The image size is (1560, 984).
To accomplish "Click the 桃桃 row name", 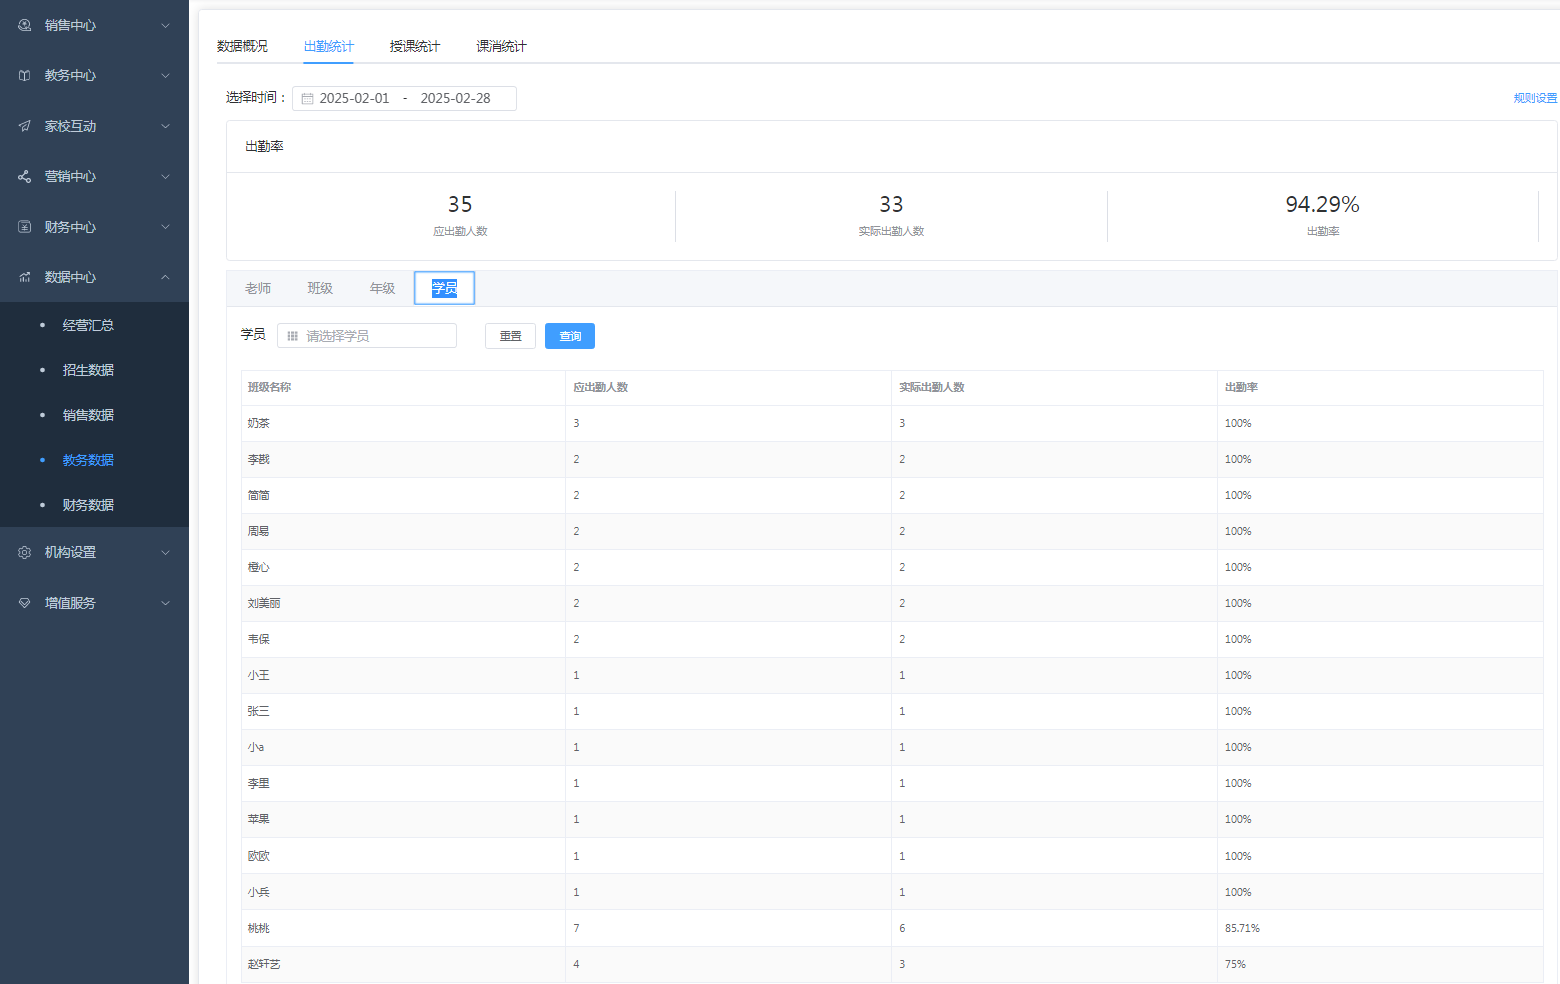I will coord(259,928).
